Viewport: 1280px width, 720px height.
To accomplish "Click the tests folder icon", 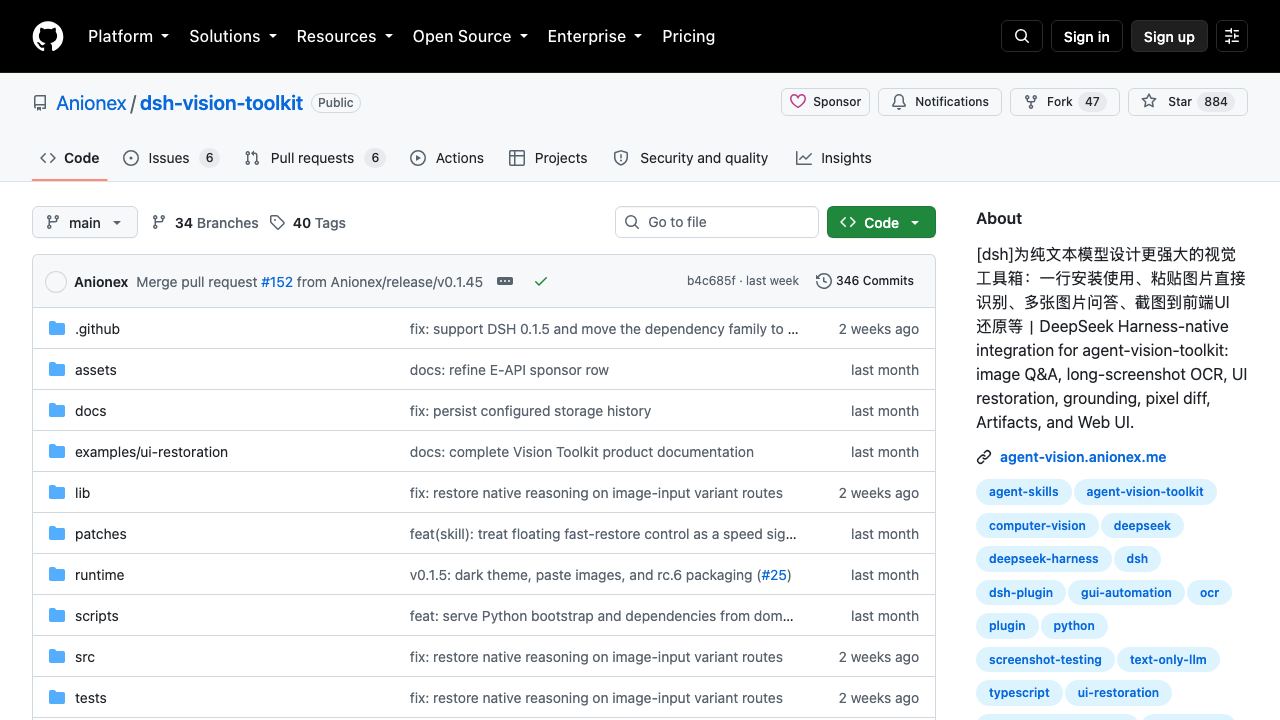I will coord(57,698).
